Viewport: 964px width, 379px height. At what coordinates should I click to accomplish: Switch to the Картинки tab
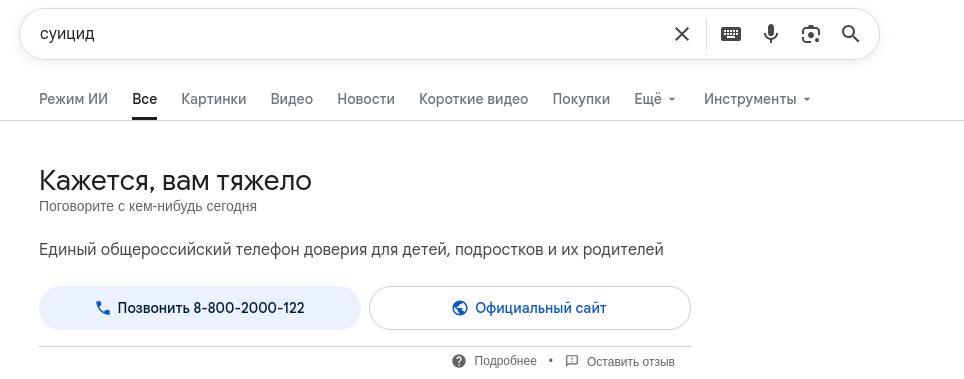pyautogui.click(x=213, y=99)
